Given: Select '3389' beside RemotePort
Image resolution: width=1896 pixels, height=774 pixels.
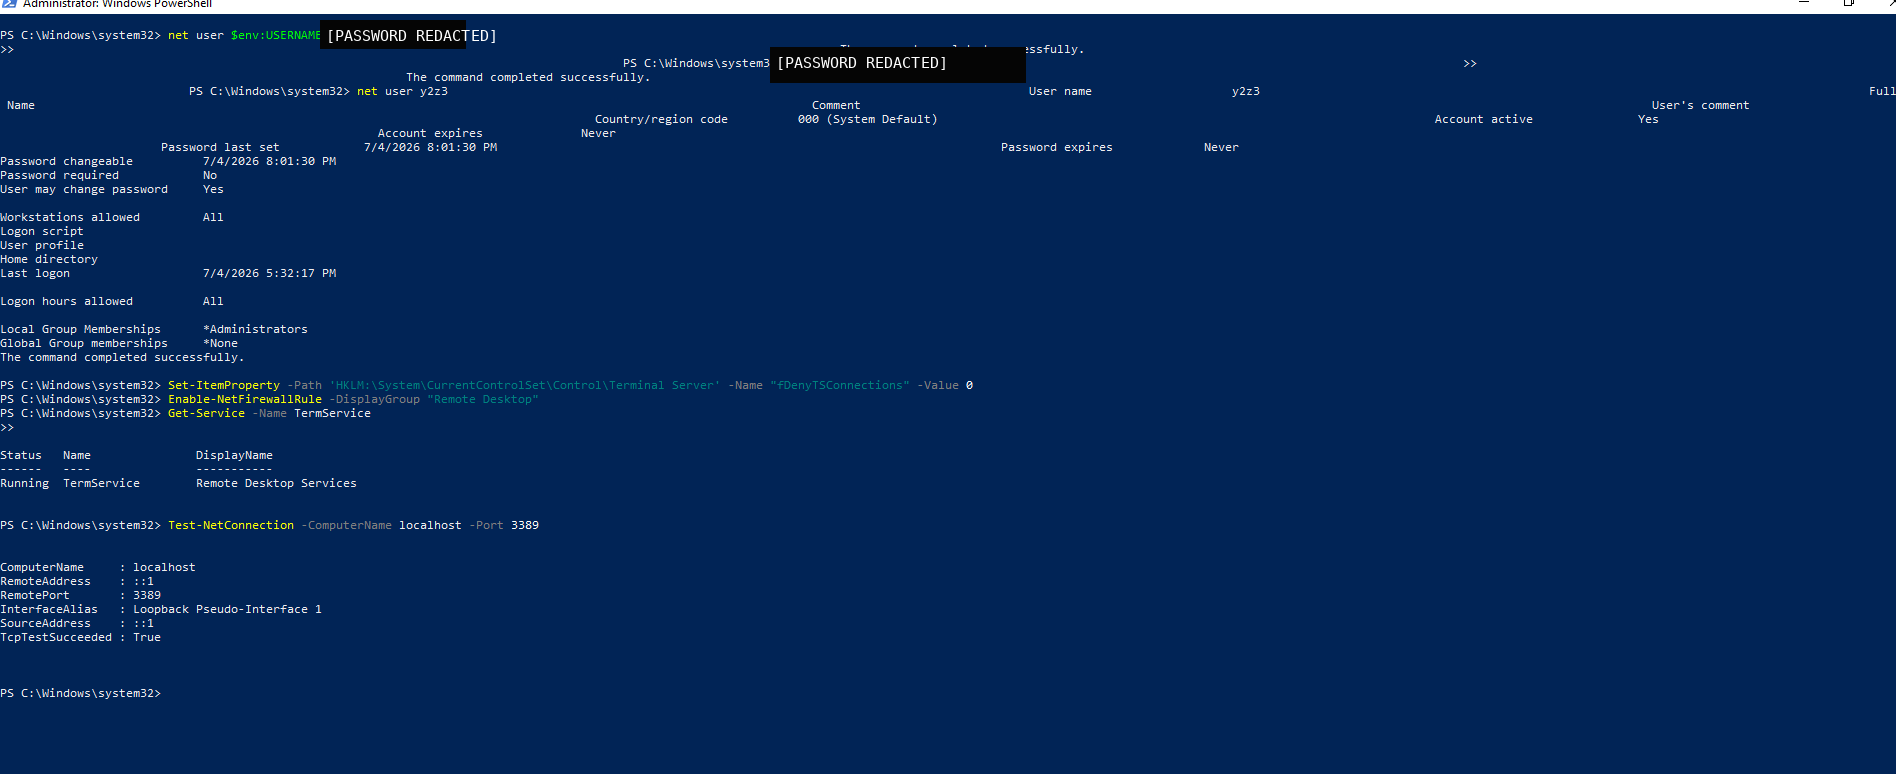Looking at the screenshot, I should point(147,595).
